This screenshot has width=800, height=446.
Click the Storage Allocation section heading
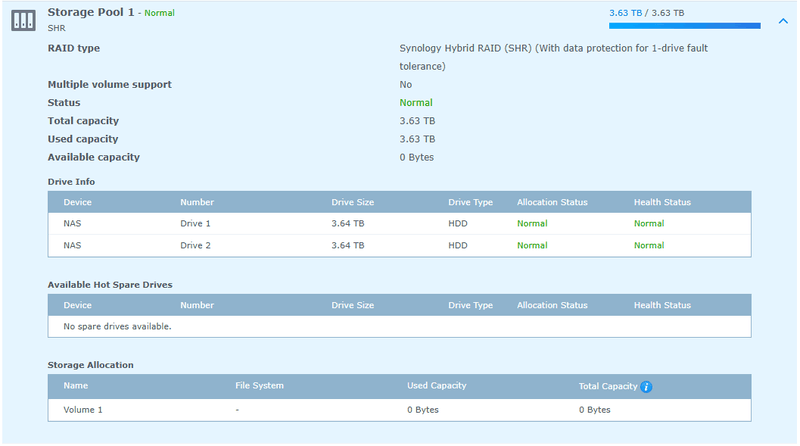pos(90,365)
